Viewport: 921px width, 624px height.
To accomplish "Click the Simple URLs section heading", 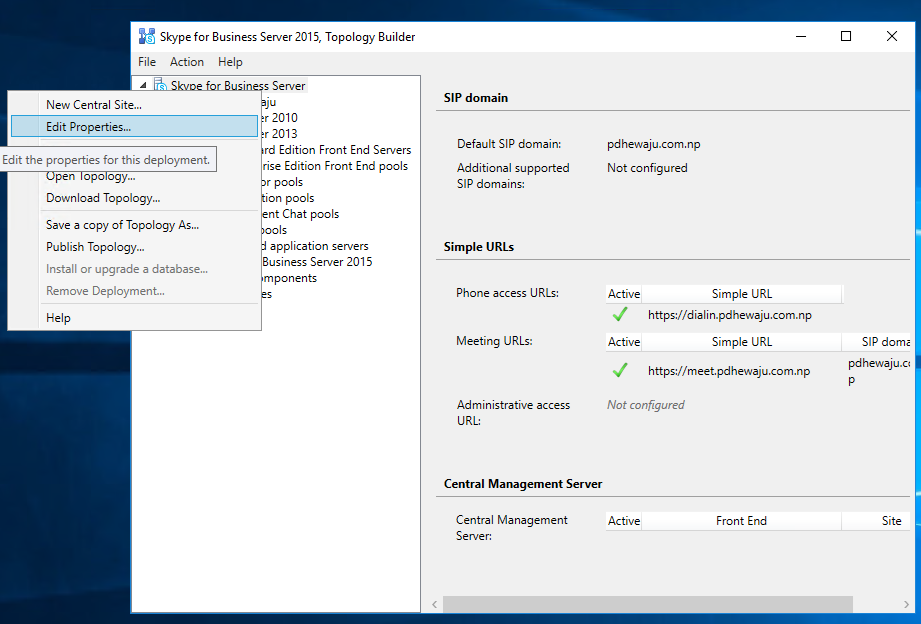I will [x=479, y=247].
